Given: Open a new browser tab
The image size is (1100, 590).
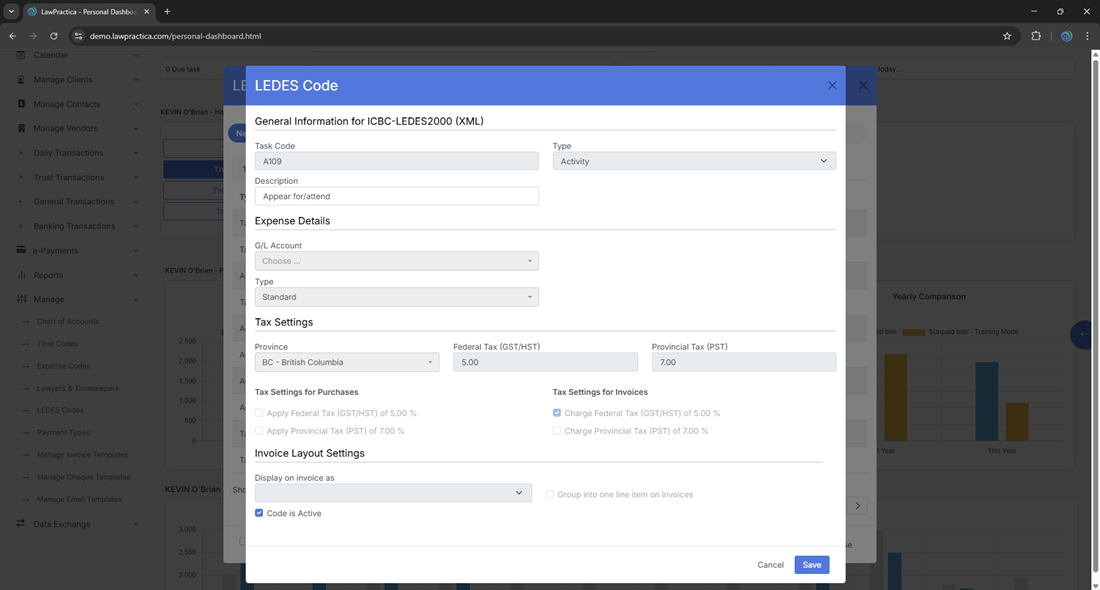Looking at the screenshot, I should tap(167, 12).
